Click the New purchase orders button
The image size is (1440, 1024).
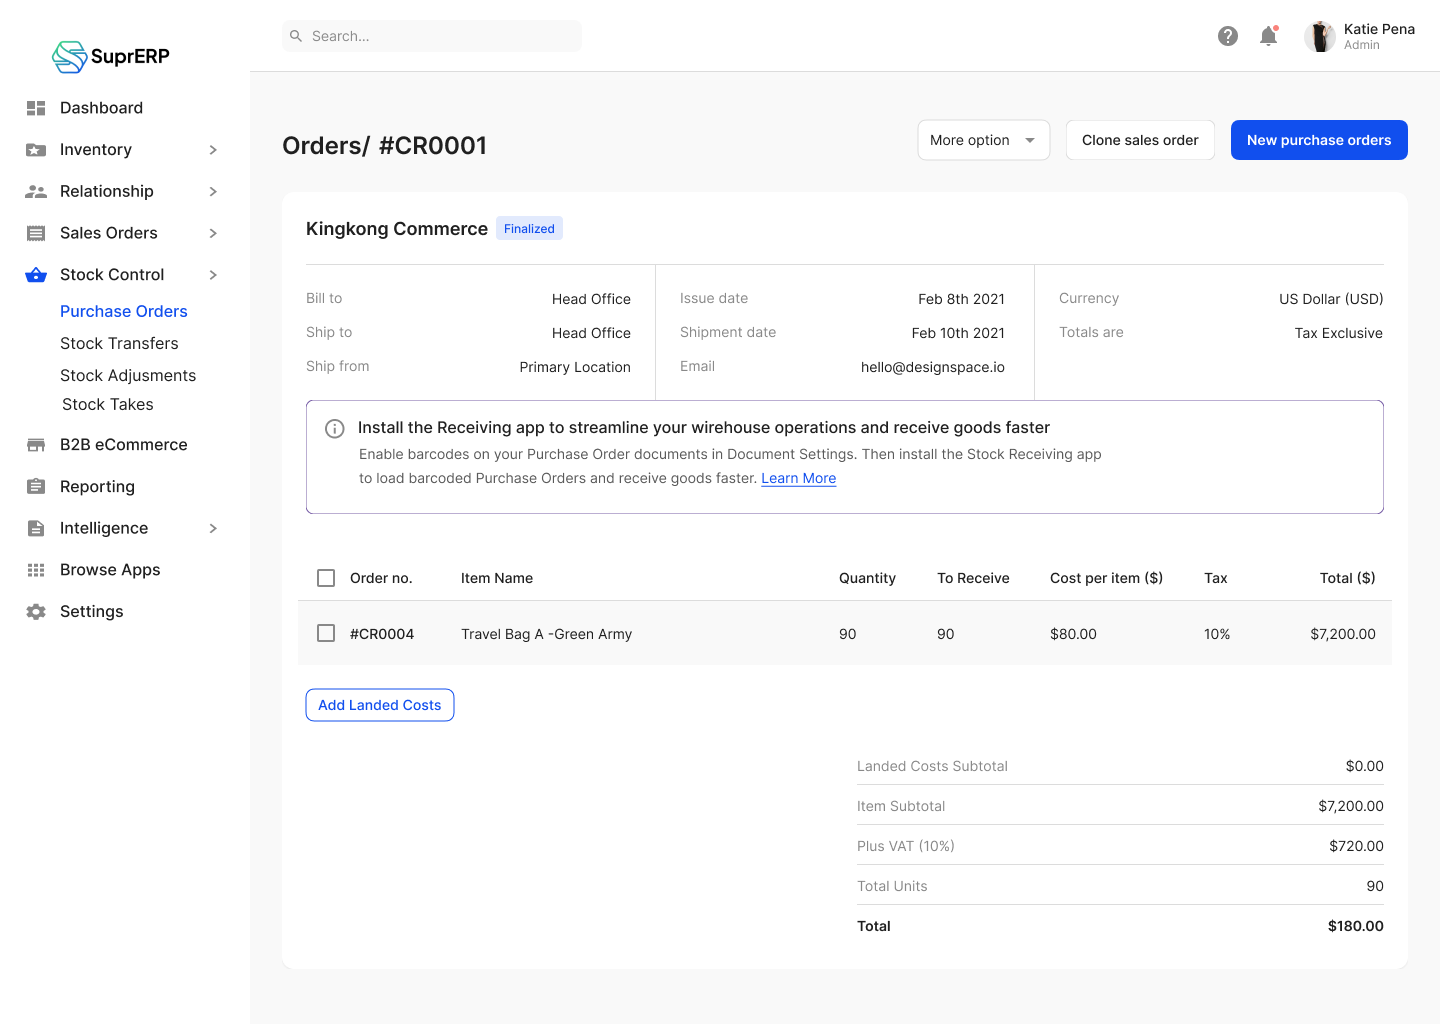pyautogui.click(x=1318, y=140)
